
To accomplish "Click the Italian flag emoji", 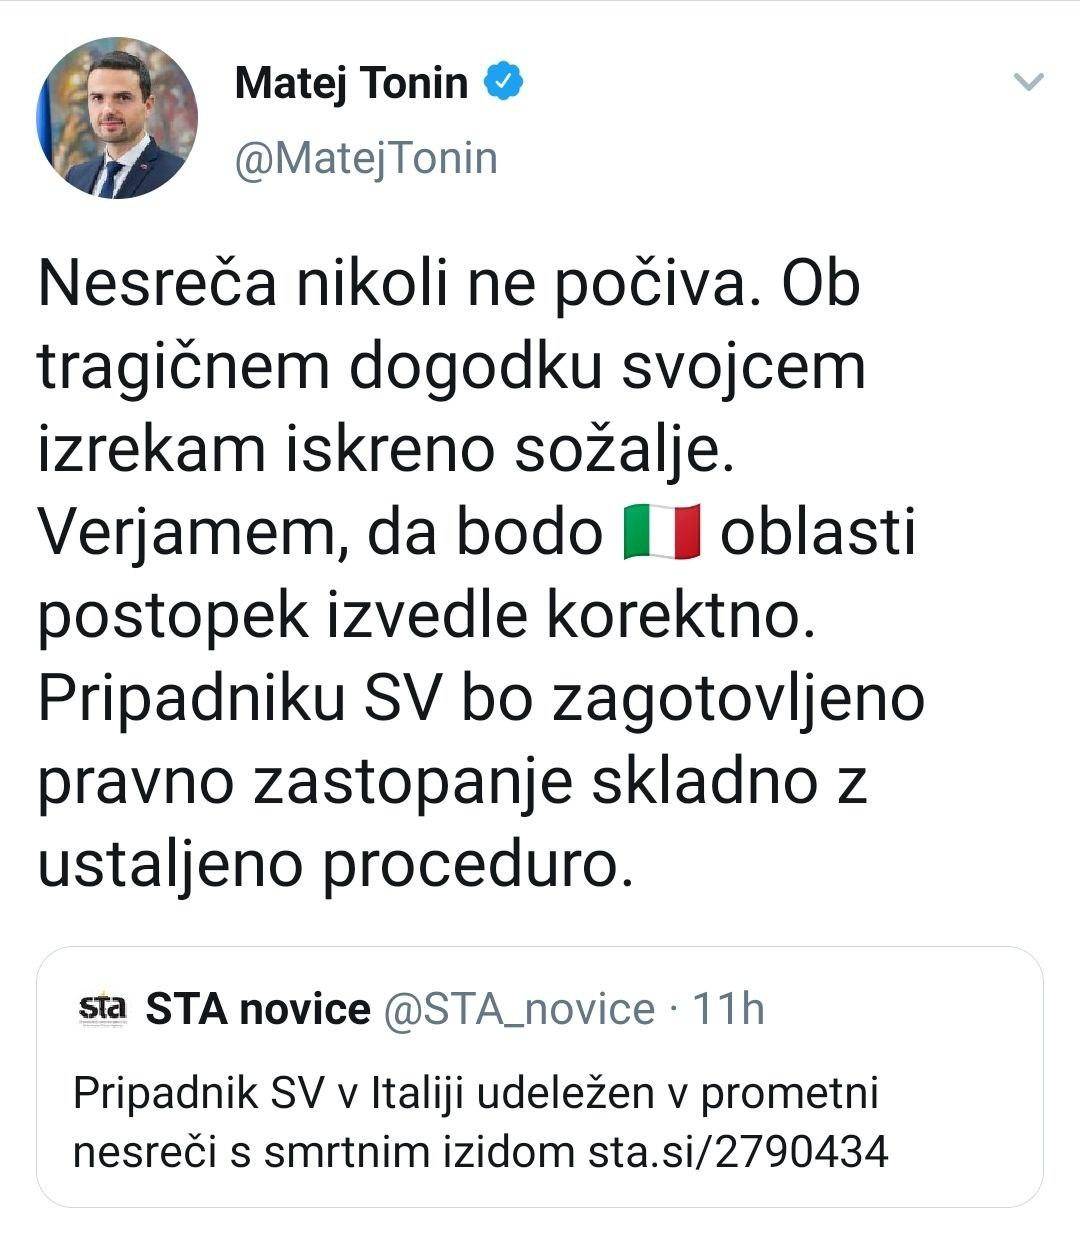I will pyautogui.click(x=660, y=532).
